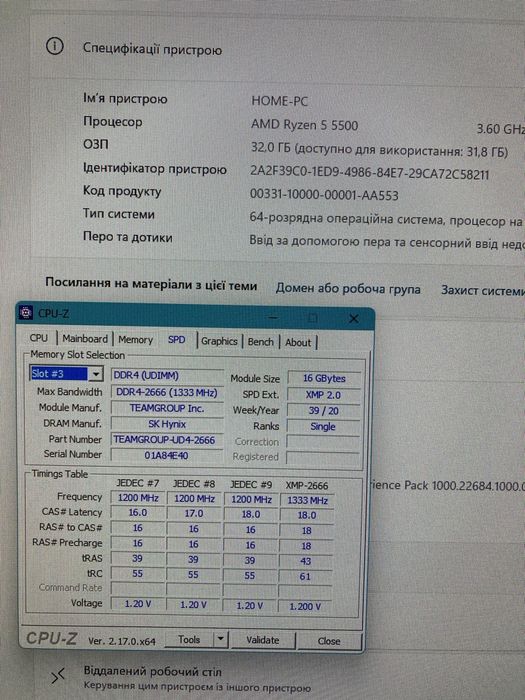Open the Memory tab

point(135,340)
